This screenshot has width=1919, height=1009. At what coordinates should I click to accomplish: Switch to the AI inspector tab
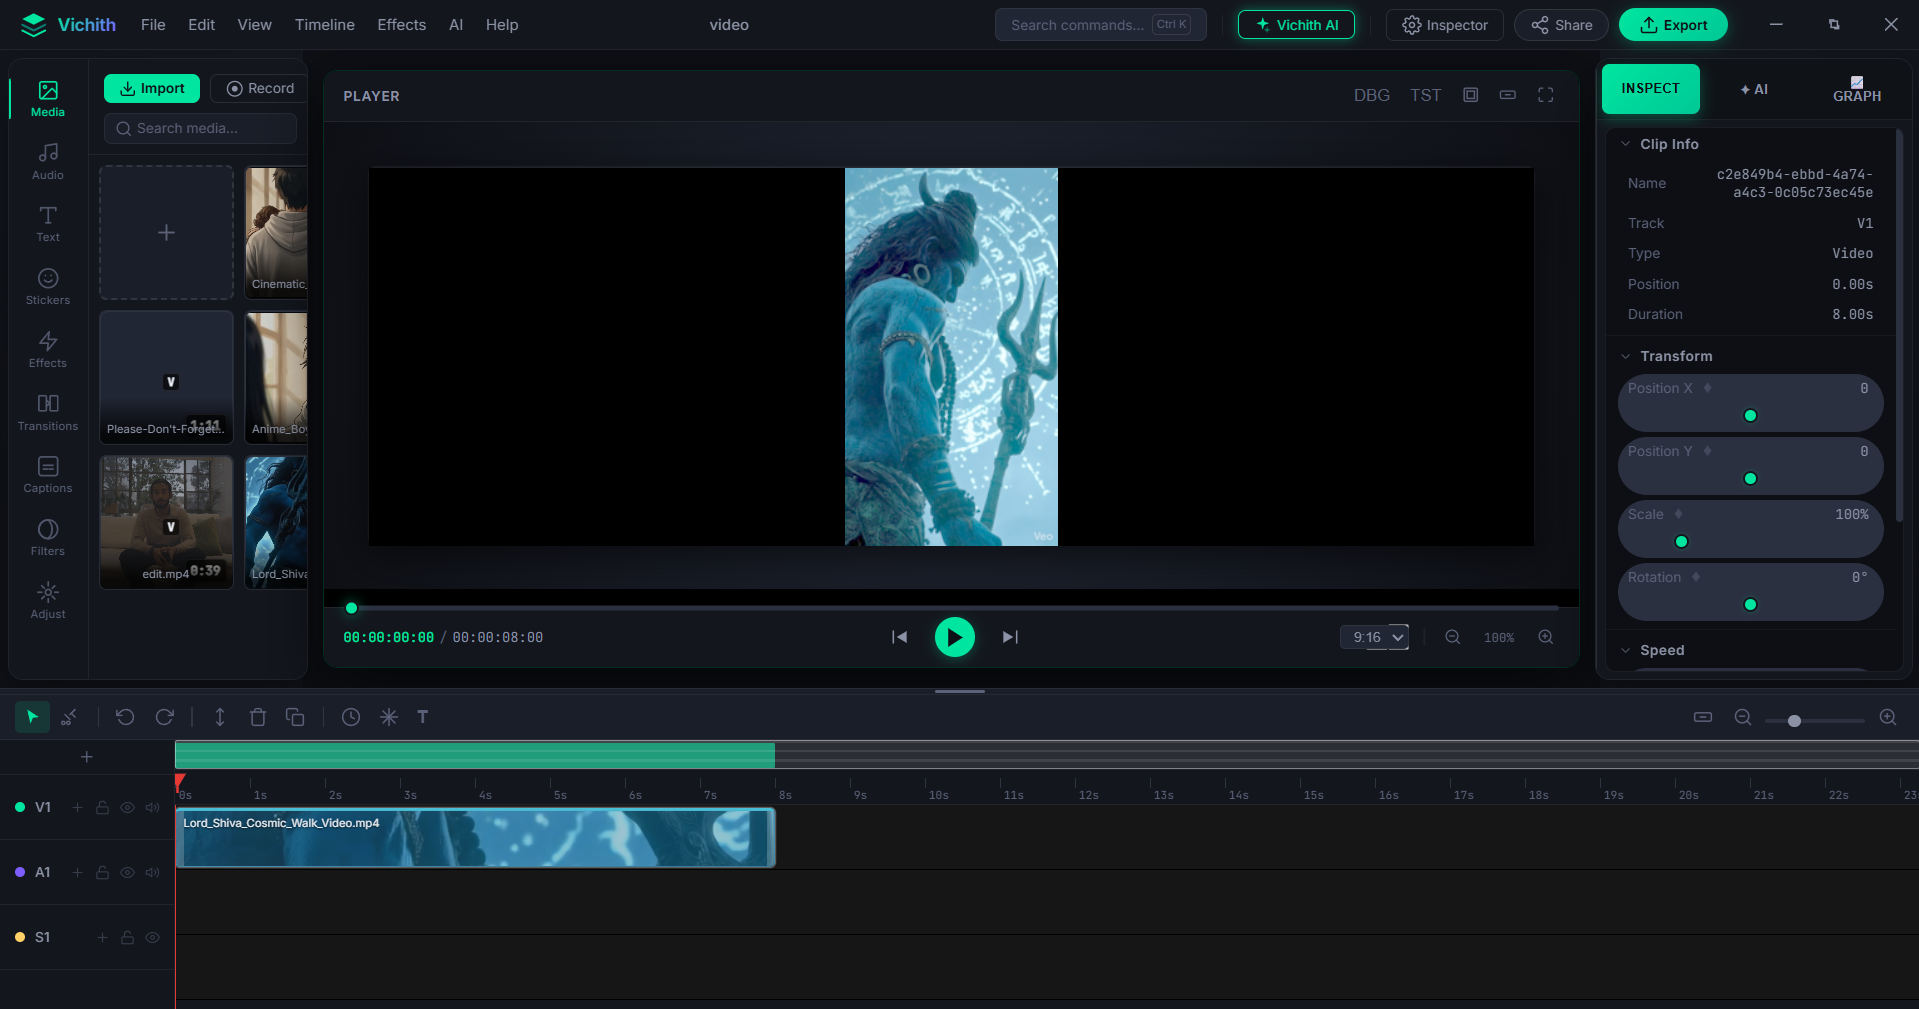tap(1754, 89)
